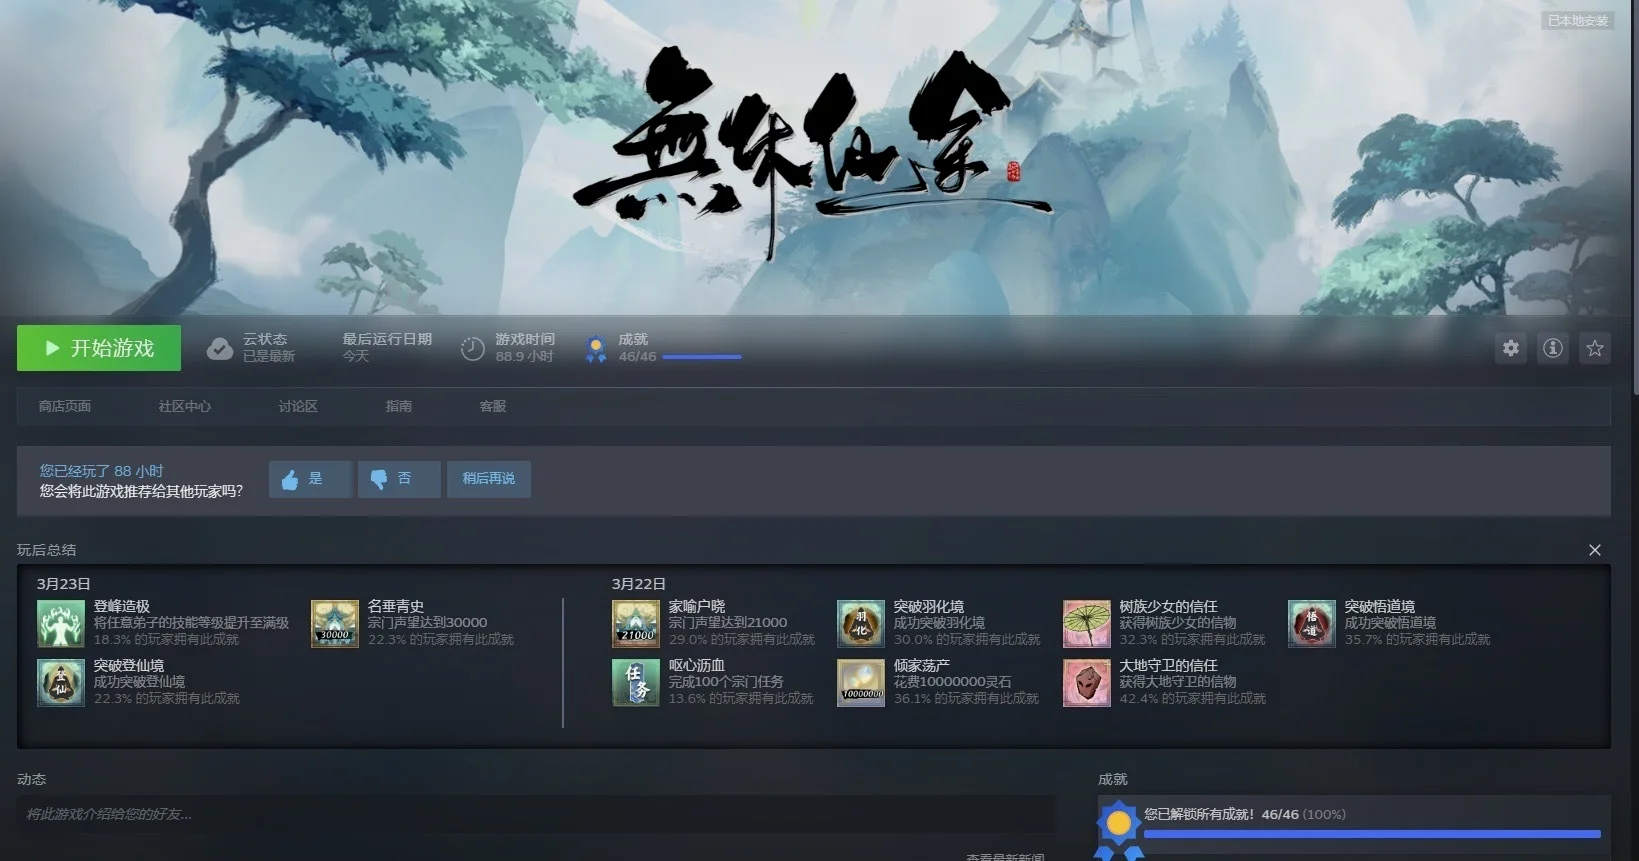This screenshot has height=861, width=1639.
Task: Click the 大地守卫的信任 achievement icon
Action: point(1087,683)
